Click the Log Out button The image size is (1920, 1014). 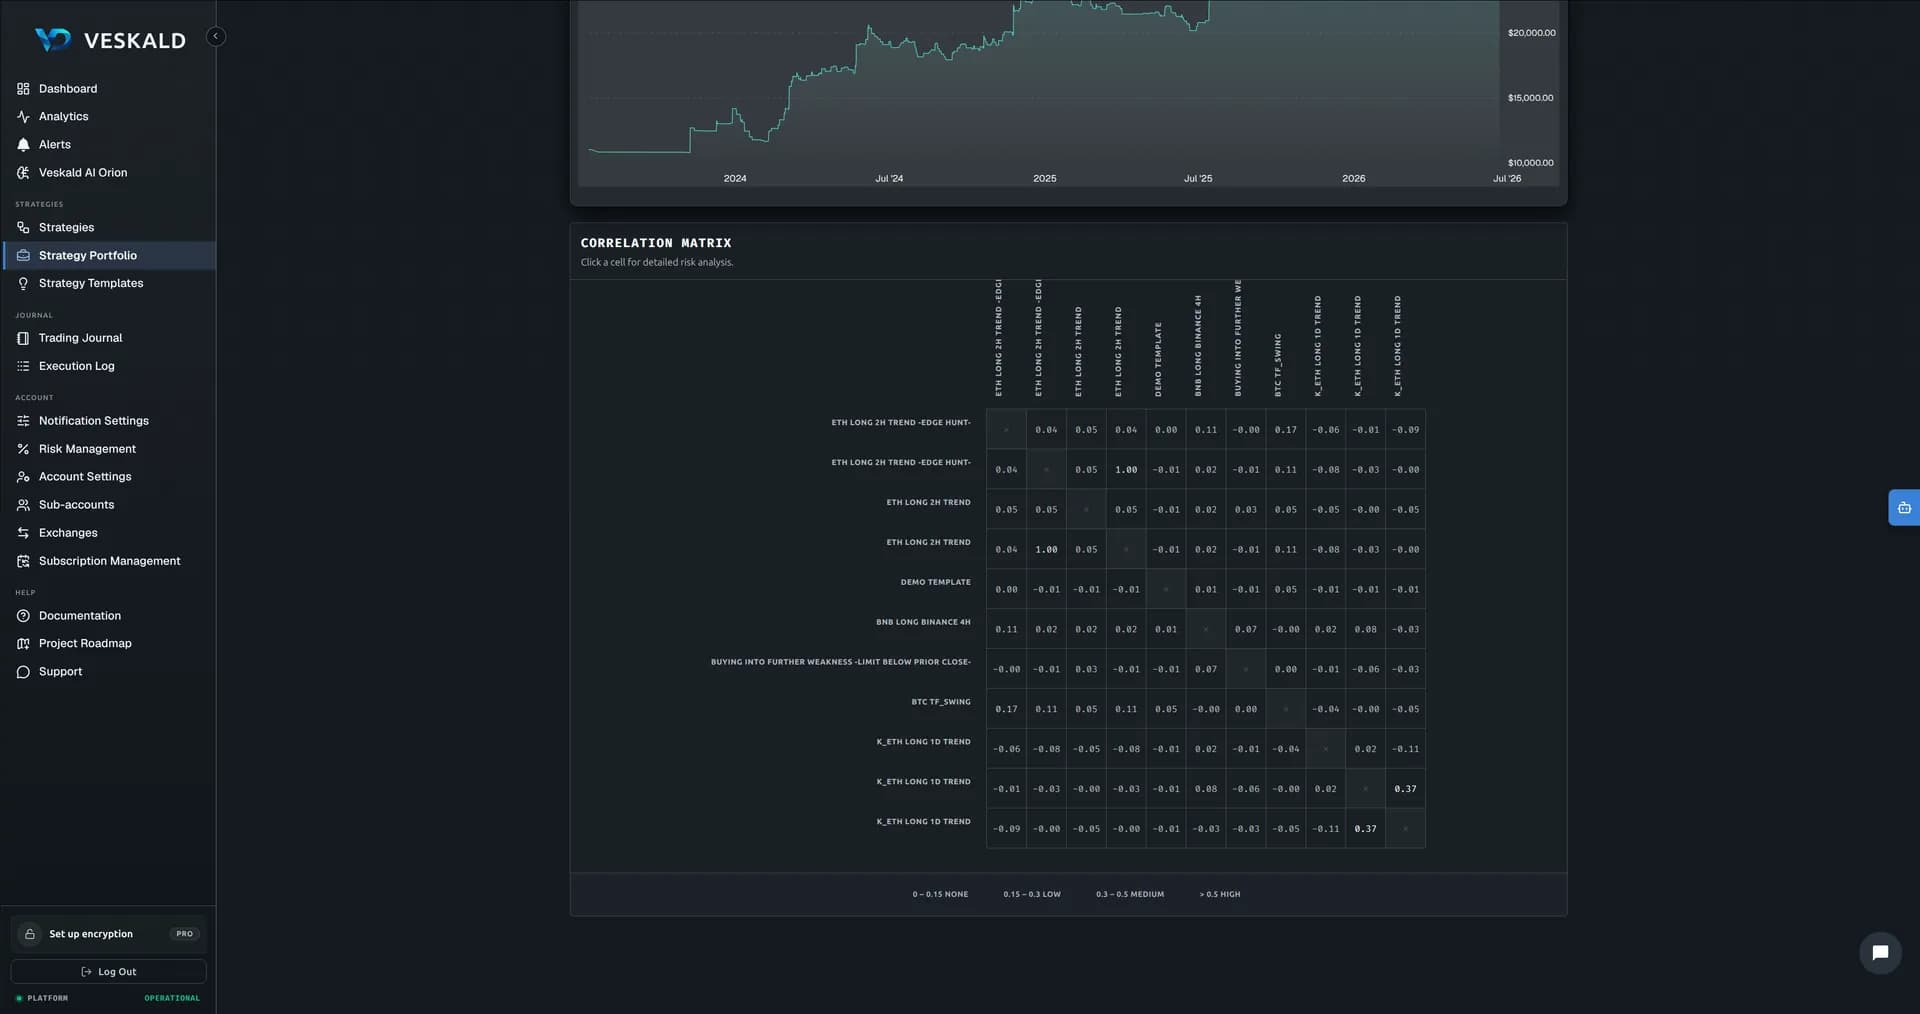[x=108, y=972]
